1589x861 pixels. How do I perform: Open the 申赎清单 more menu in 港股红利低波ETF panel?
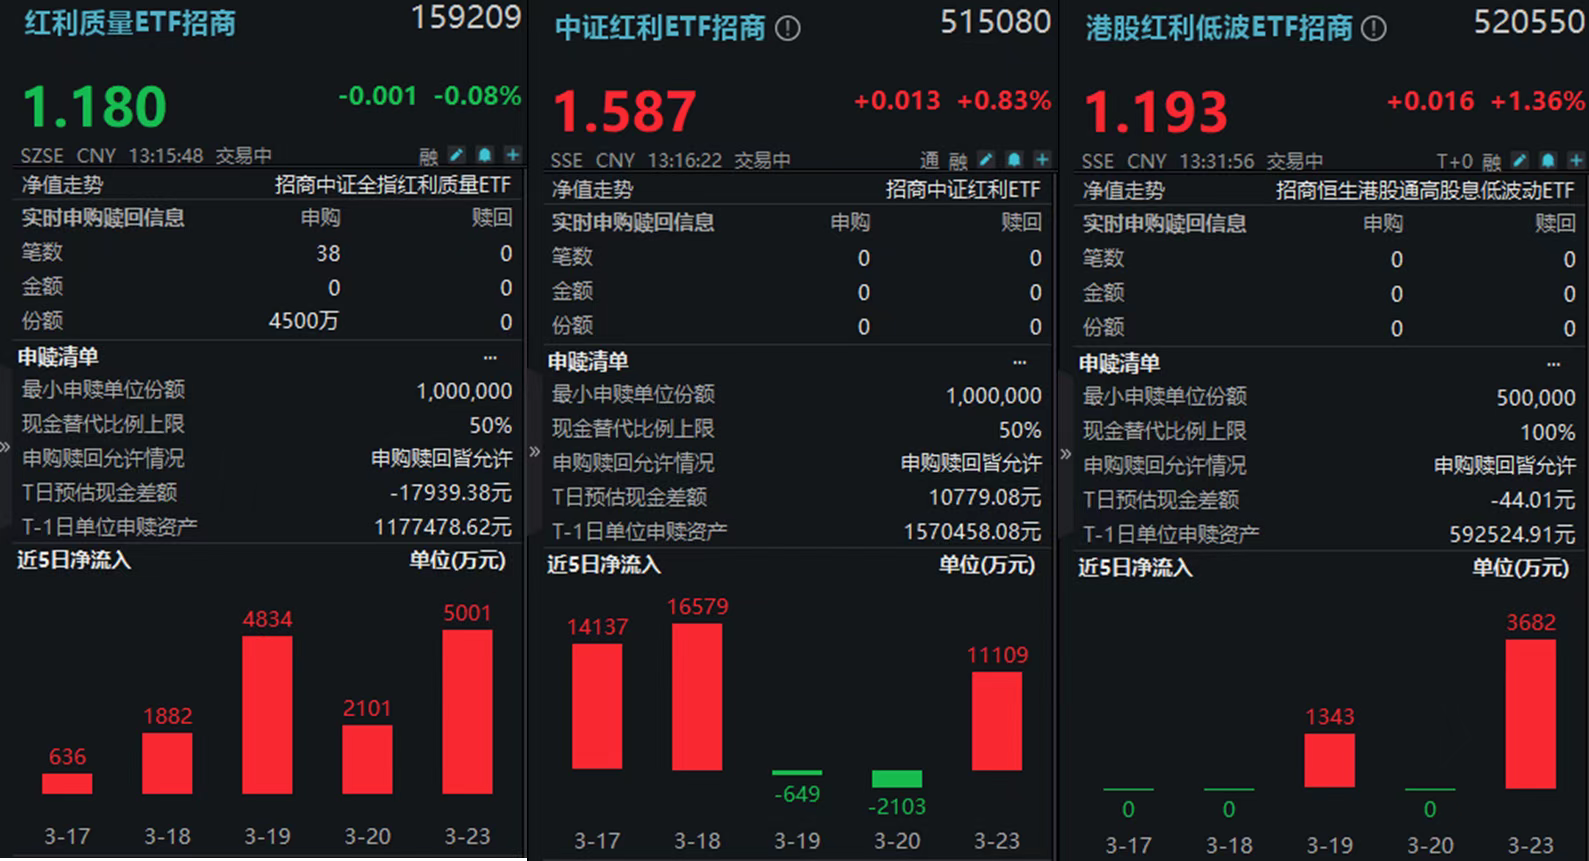tap(1553, 364)
